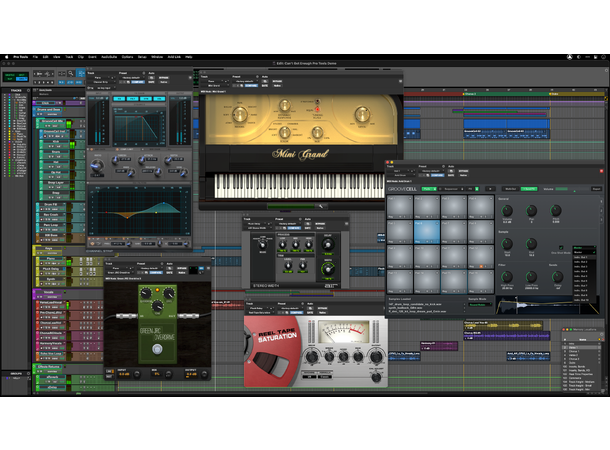Open the preset dropdown in Mini Grand window
This screenshot has width=610, height=450.
(246, 81)
